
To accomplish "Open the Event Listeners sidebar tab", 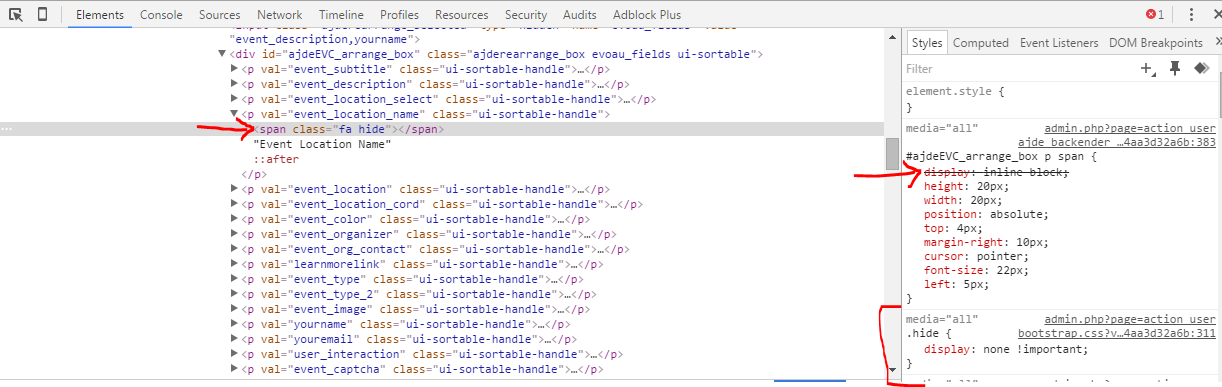I will tap(1059, 43).
